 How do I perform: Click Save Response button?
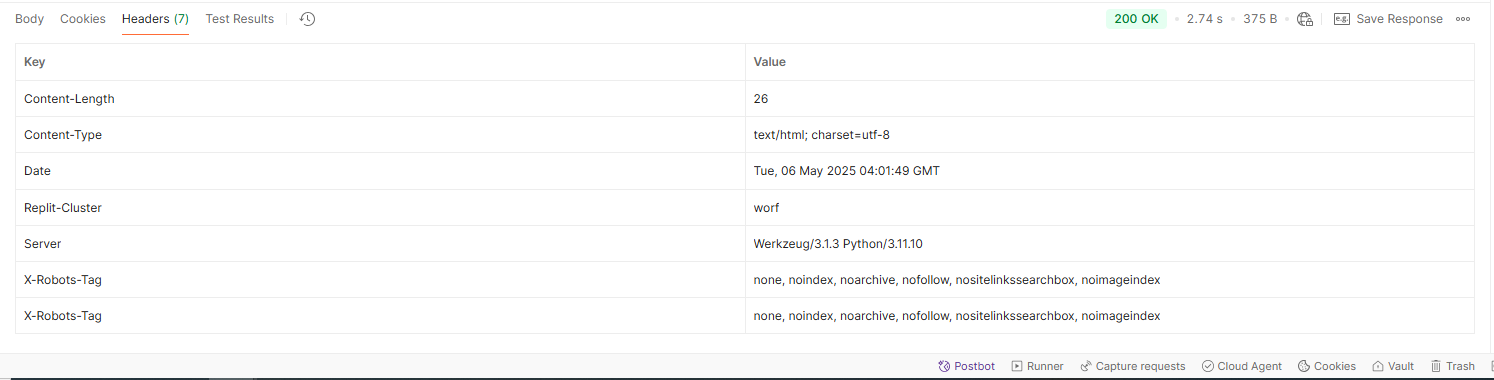(1389, 19)
